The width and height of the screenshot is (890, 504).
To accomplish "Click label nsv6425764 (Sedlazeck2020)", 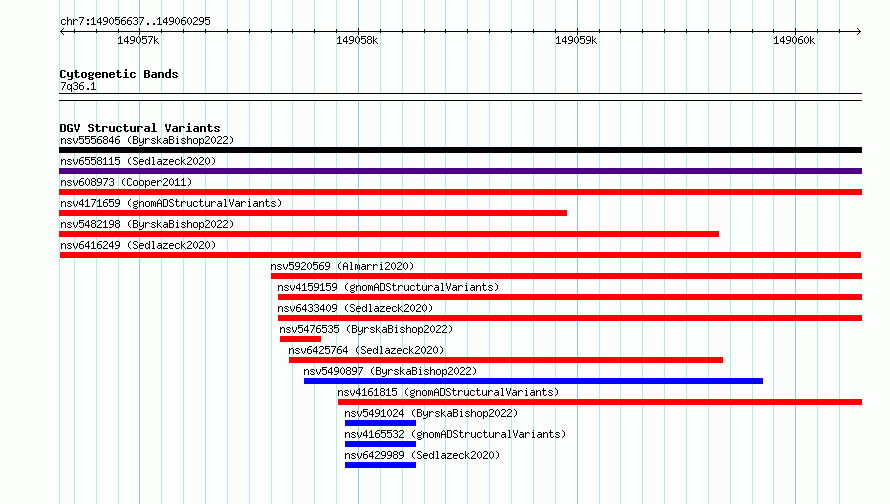I will click(x=366, y=350).
